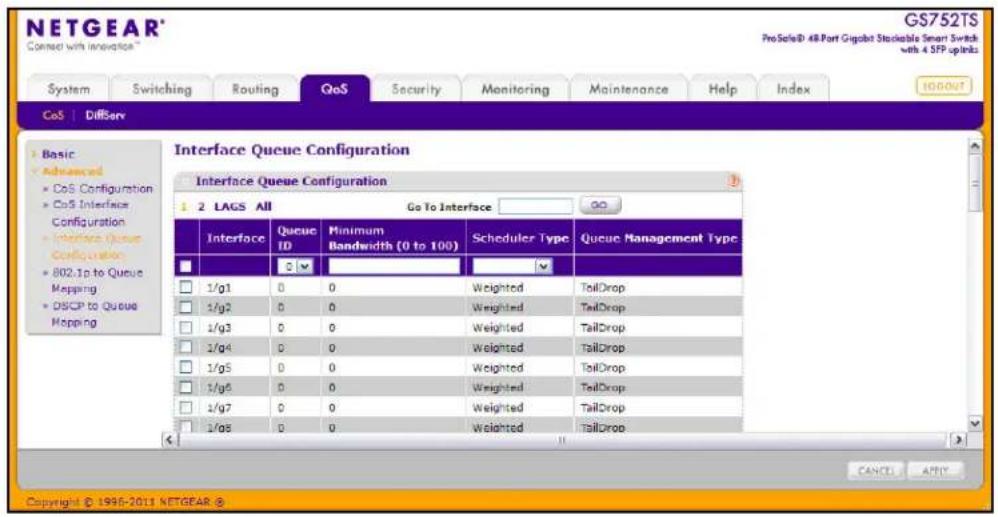Click the GO button
998x517 pixels.
click(600, 206)
